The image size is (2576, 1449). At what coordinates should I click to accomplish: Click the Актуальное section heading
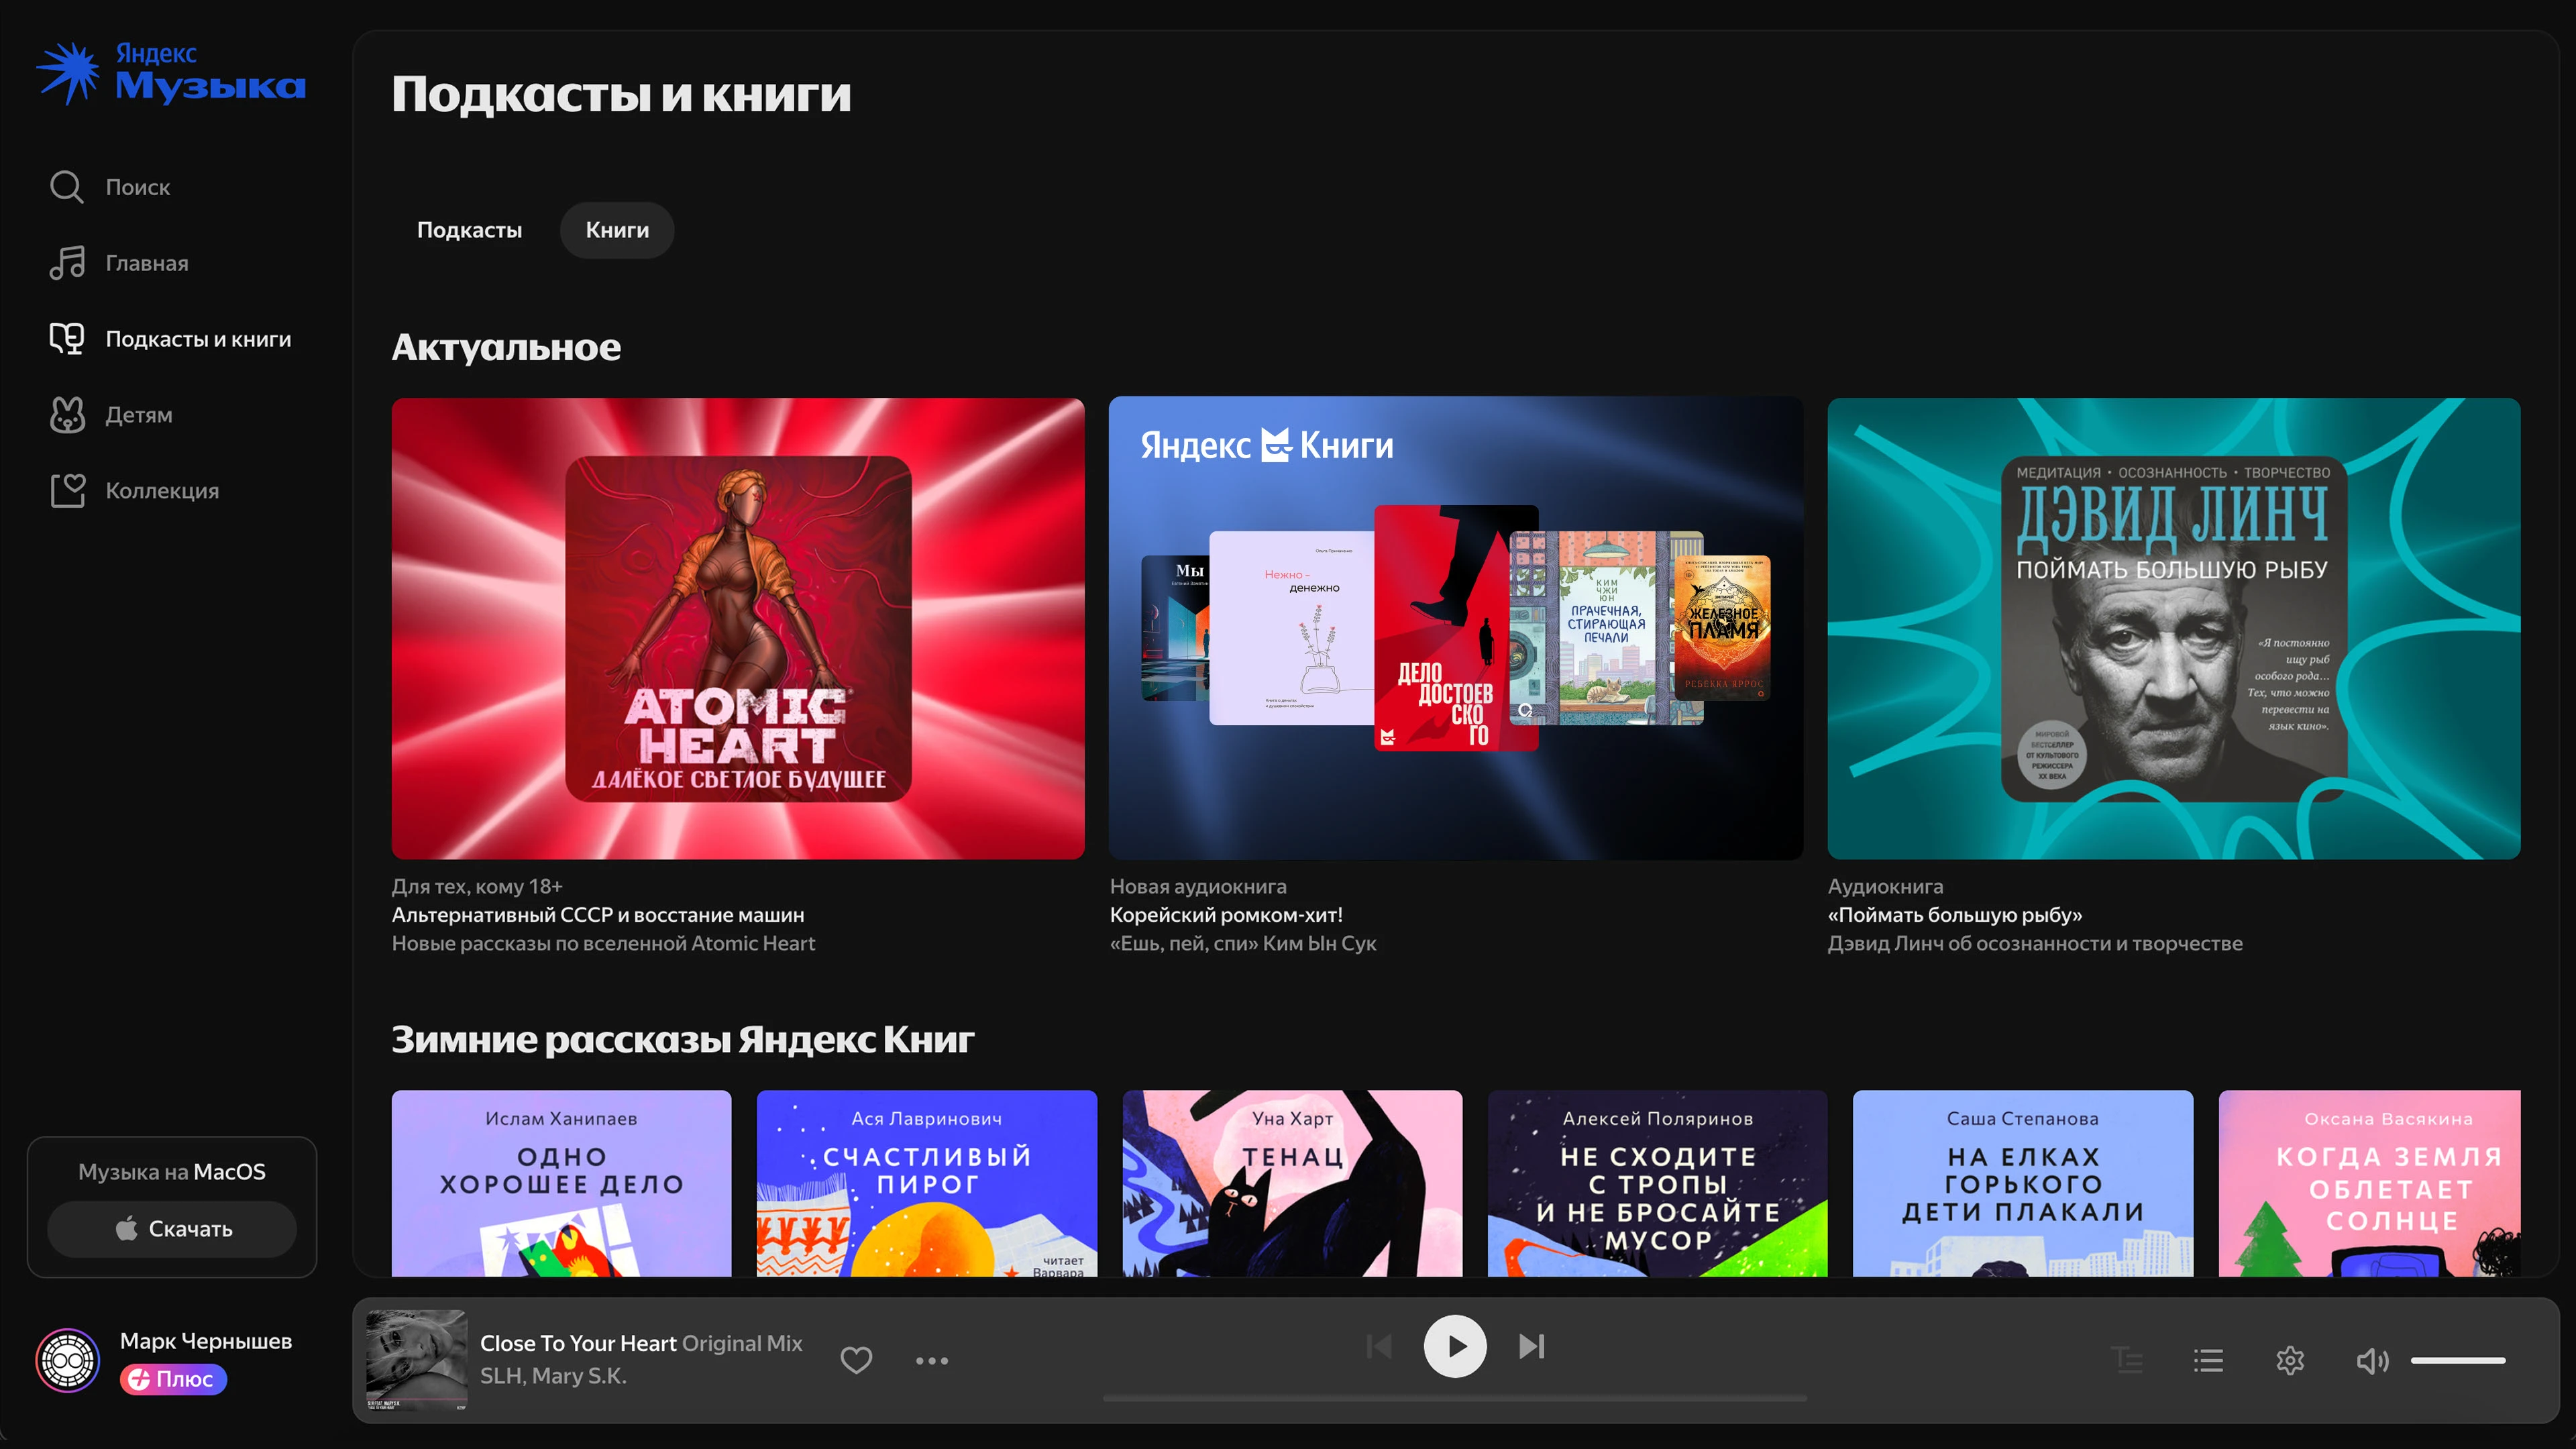[x=506, y=347]
